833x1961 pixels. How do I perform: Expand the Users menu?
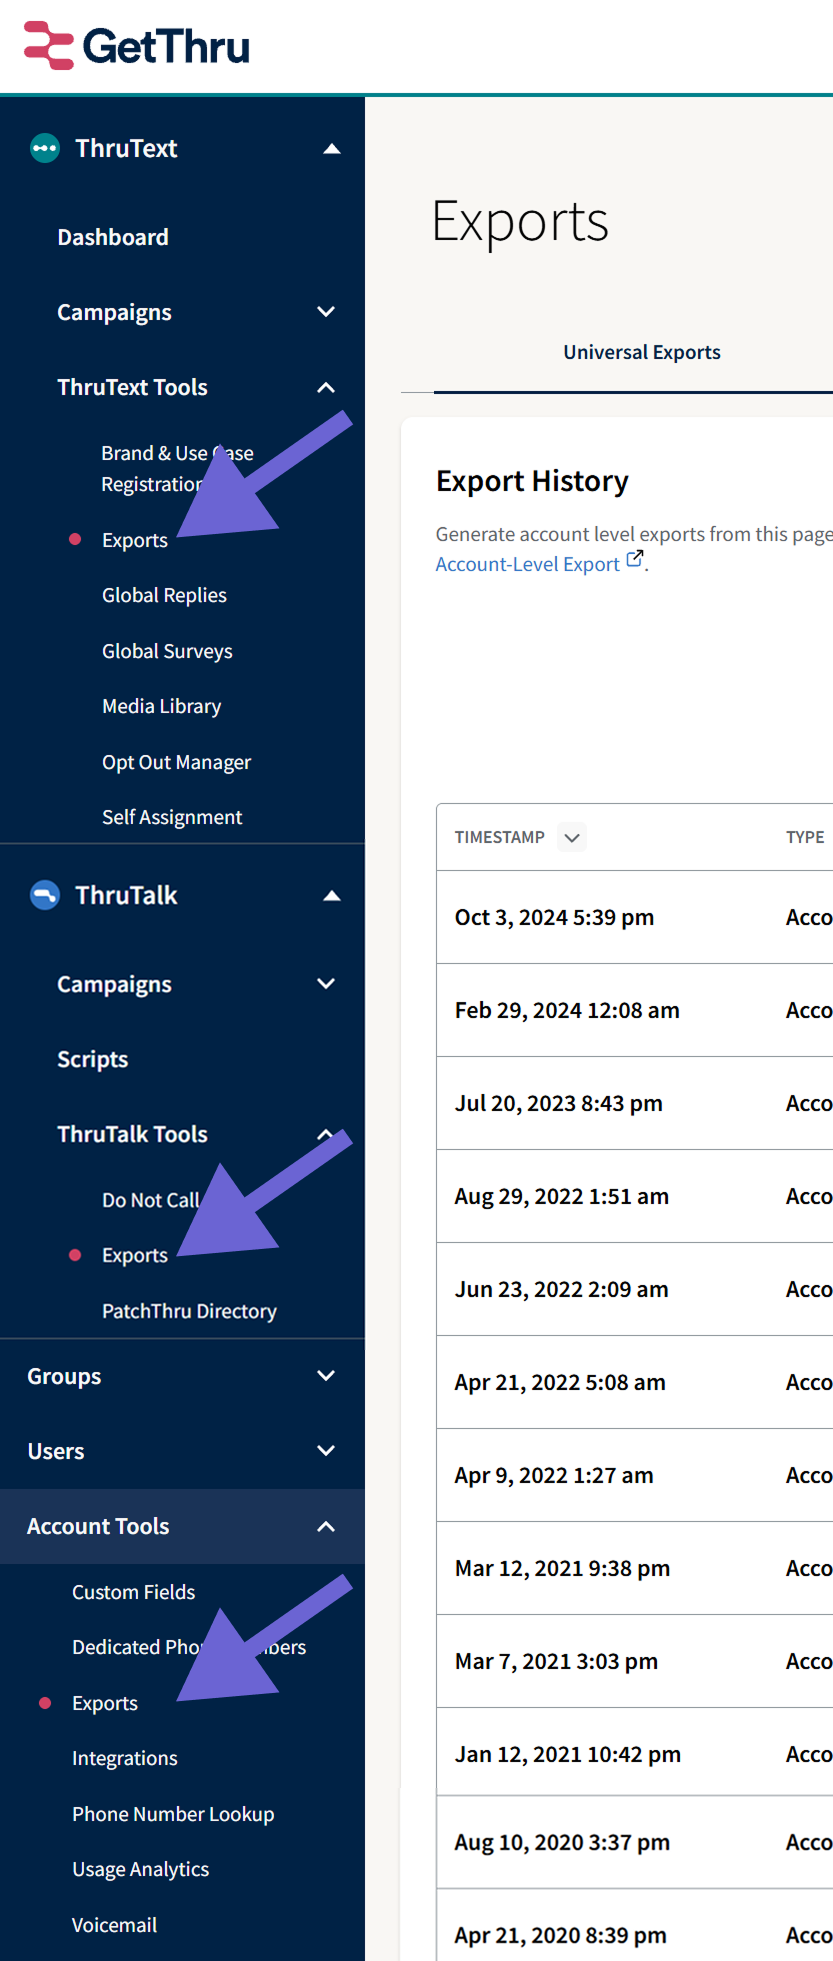point(326,1451)
